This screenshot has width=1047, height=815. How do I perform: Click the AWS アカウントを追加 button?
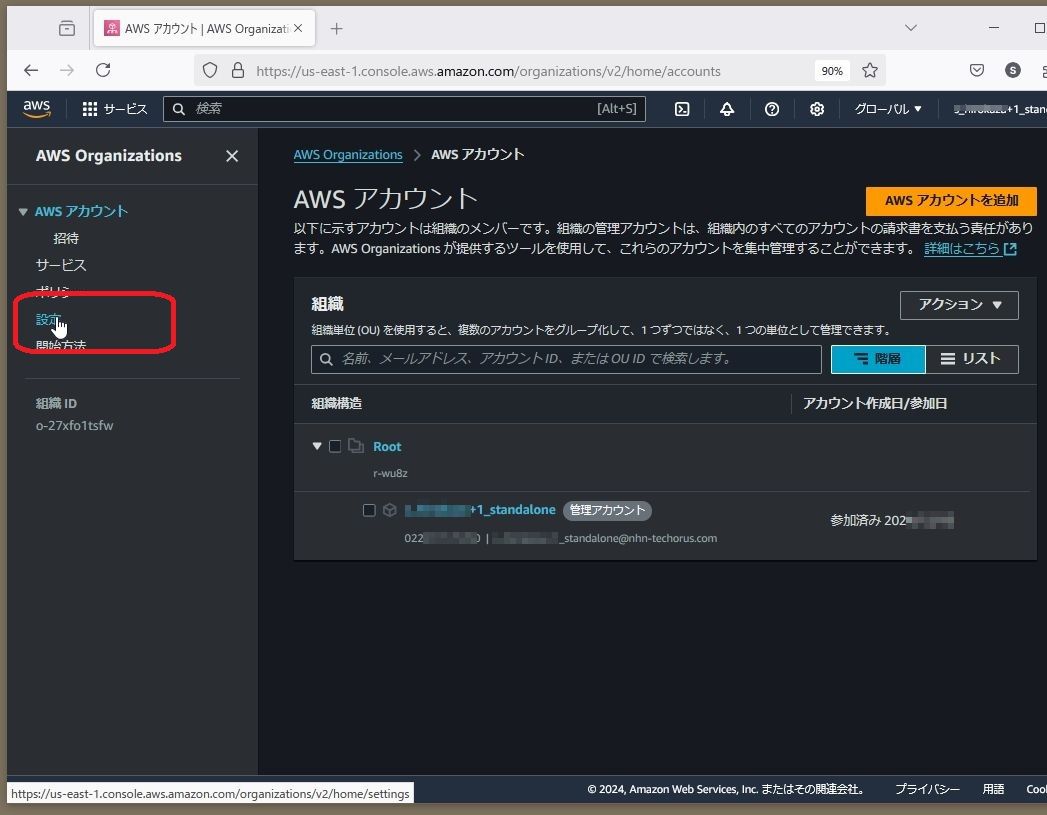coord(949,201)
